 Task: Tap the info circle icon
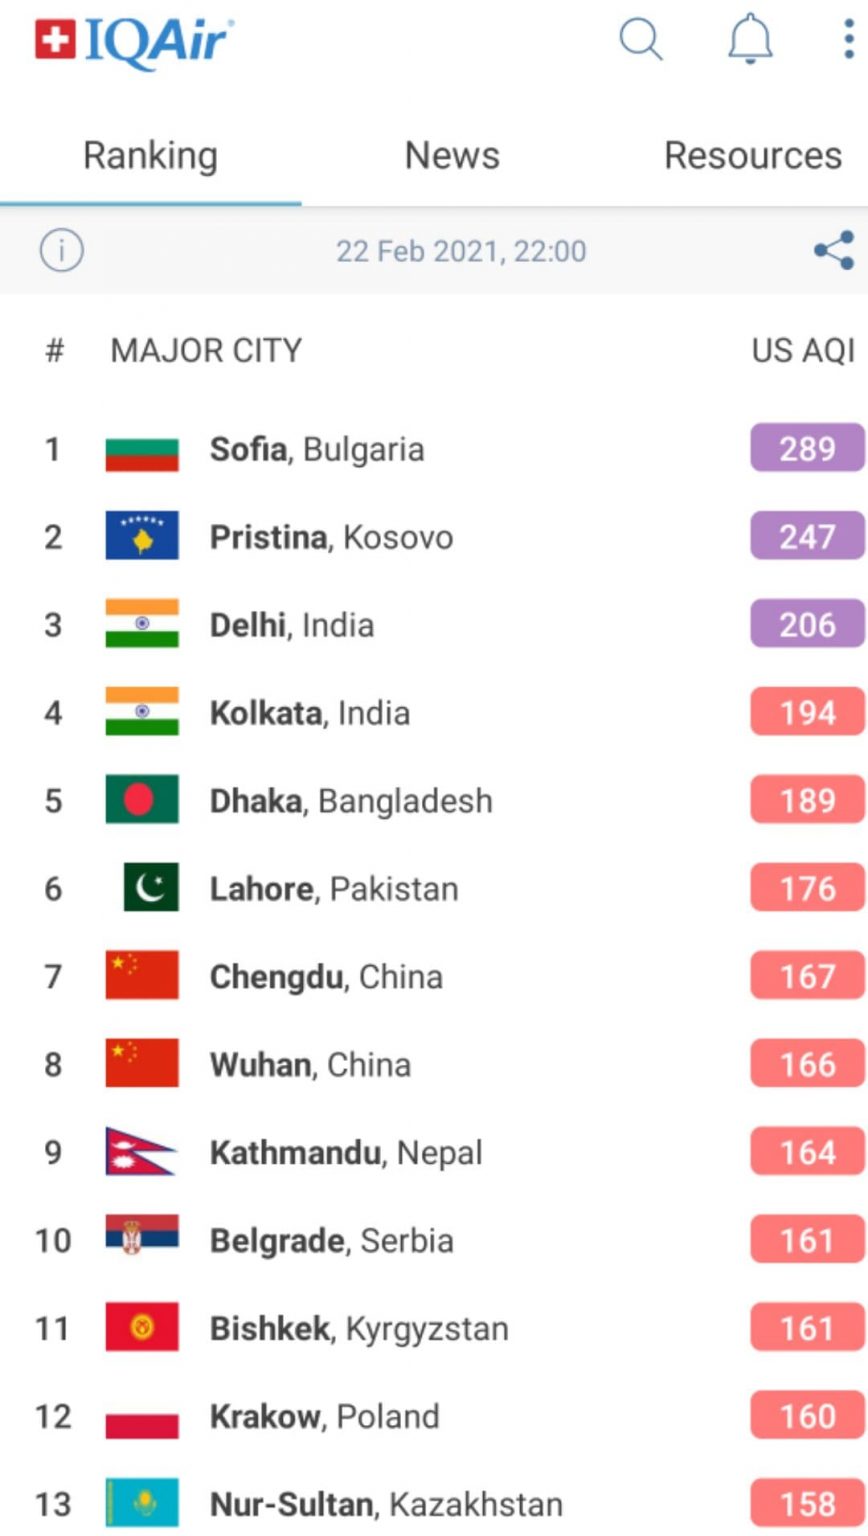pos(61,250)
